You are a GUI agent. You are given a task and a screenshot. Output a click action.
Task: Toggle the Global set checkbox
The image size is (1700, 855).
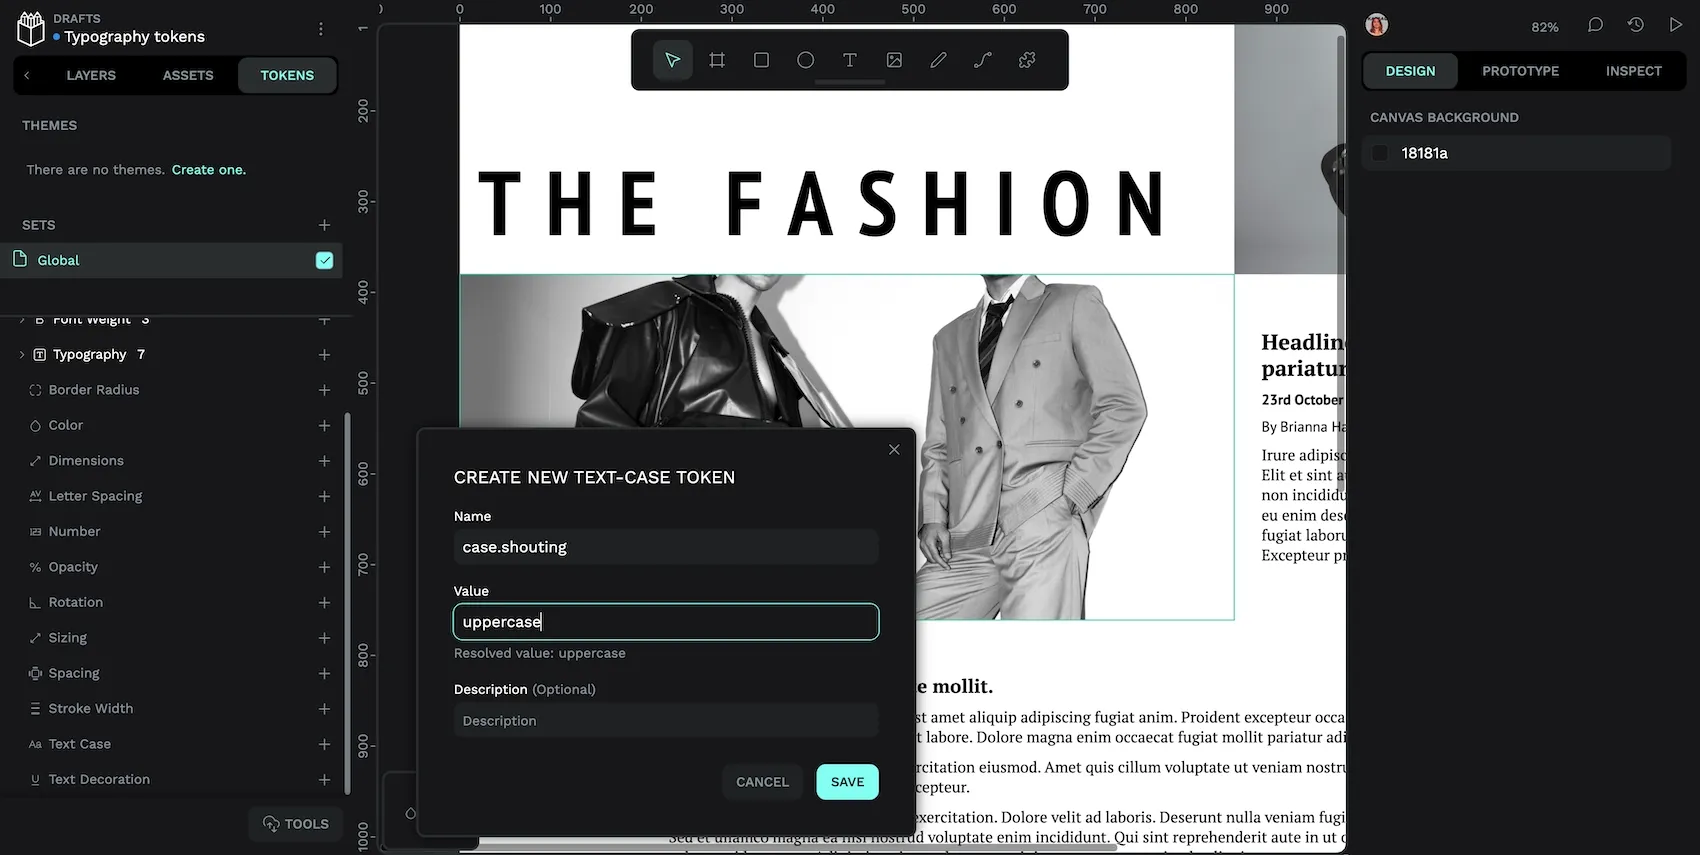(324, 260)
